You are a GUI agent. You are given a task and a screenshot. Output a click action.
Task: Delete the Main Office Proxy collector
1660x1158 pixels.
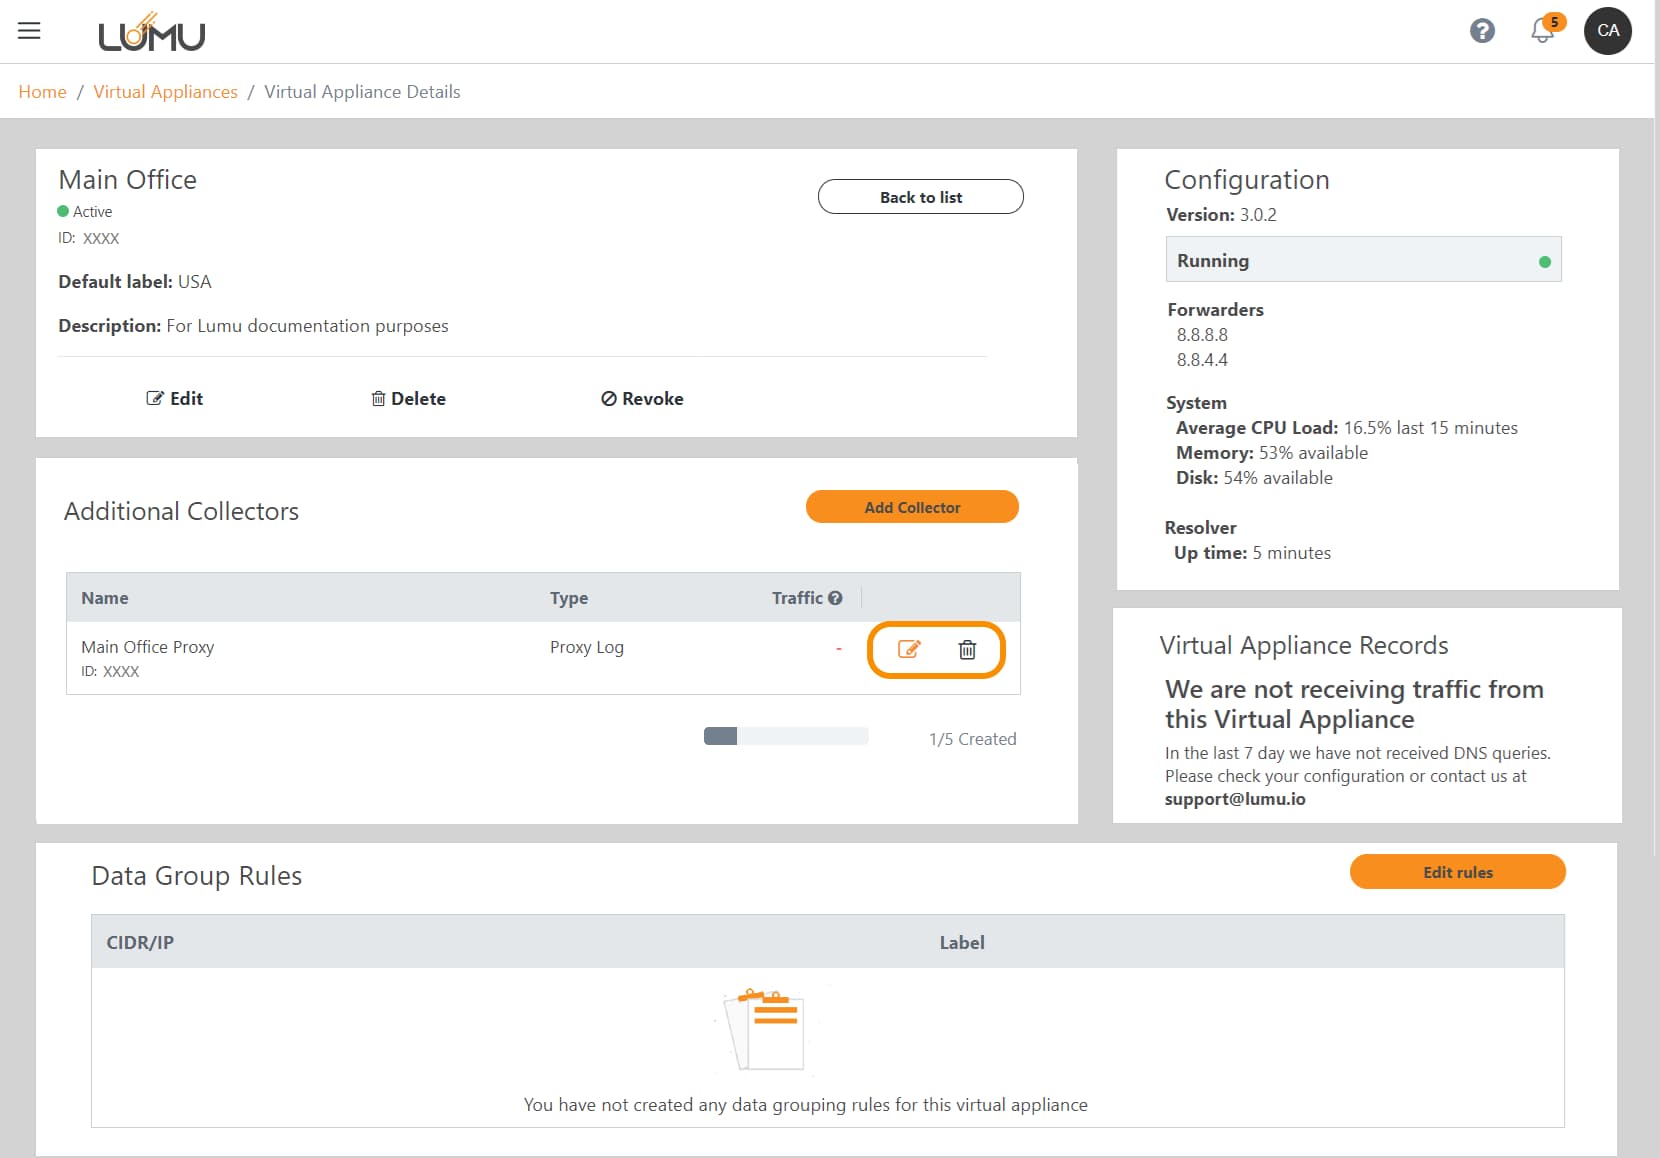967,650
